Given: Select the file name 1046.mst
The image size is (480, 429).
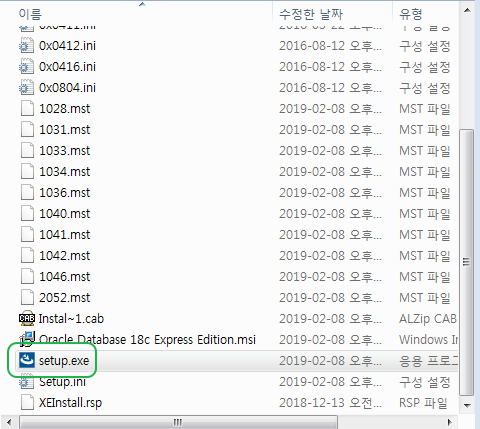Looking at the screenshot, I should (65, 277).
